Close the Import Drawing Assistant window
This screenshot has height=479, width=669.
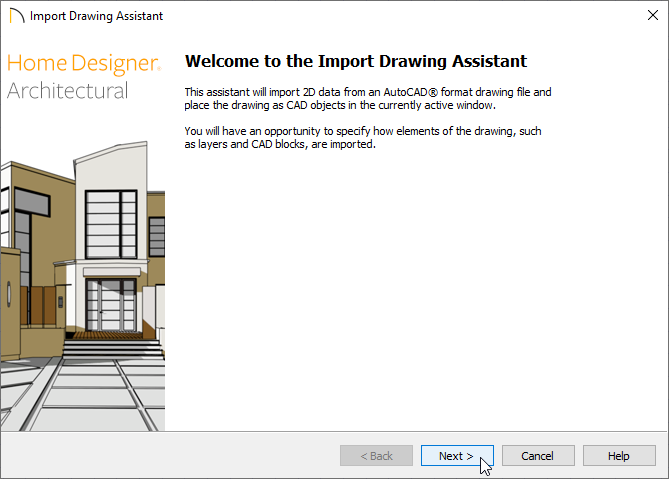pos(652,15)
